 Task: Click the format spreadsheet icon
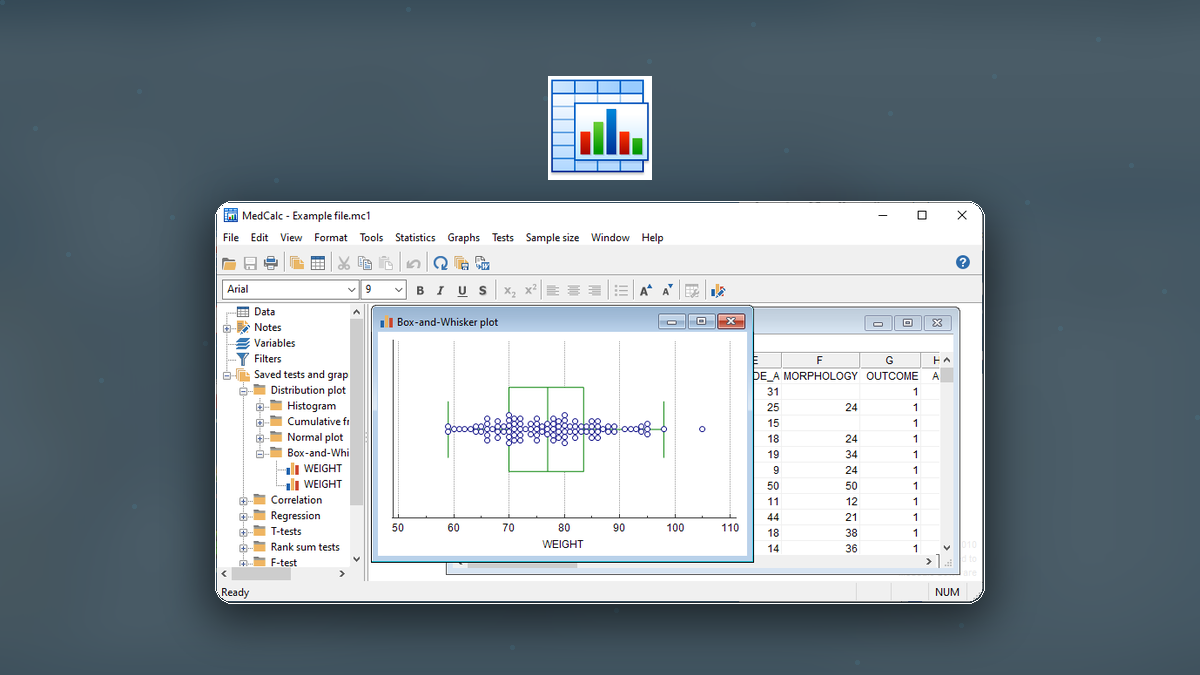point(692,290)
